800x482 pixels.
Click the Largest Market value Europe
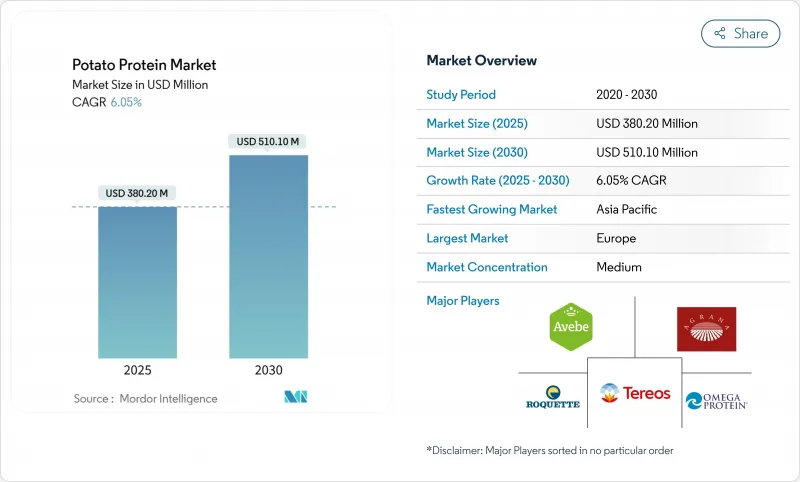pos(616,239)
